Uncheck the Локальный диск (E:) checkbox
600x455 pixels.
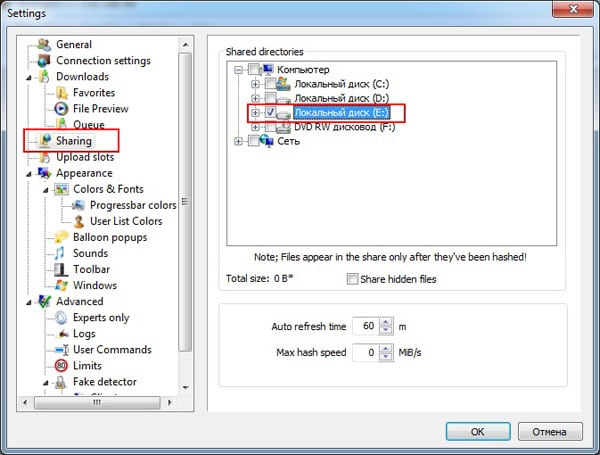271,113
